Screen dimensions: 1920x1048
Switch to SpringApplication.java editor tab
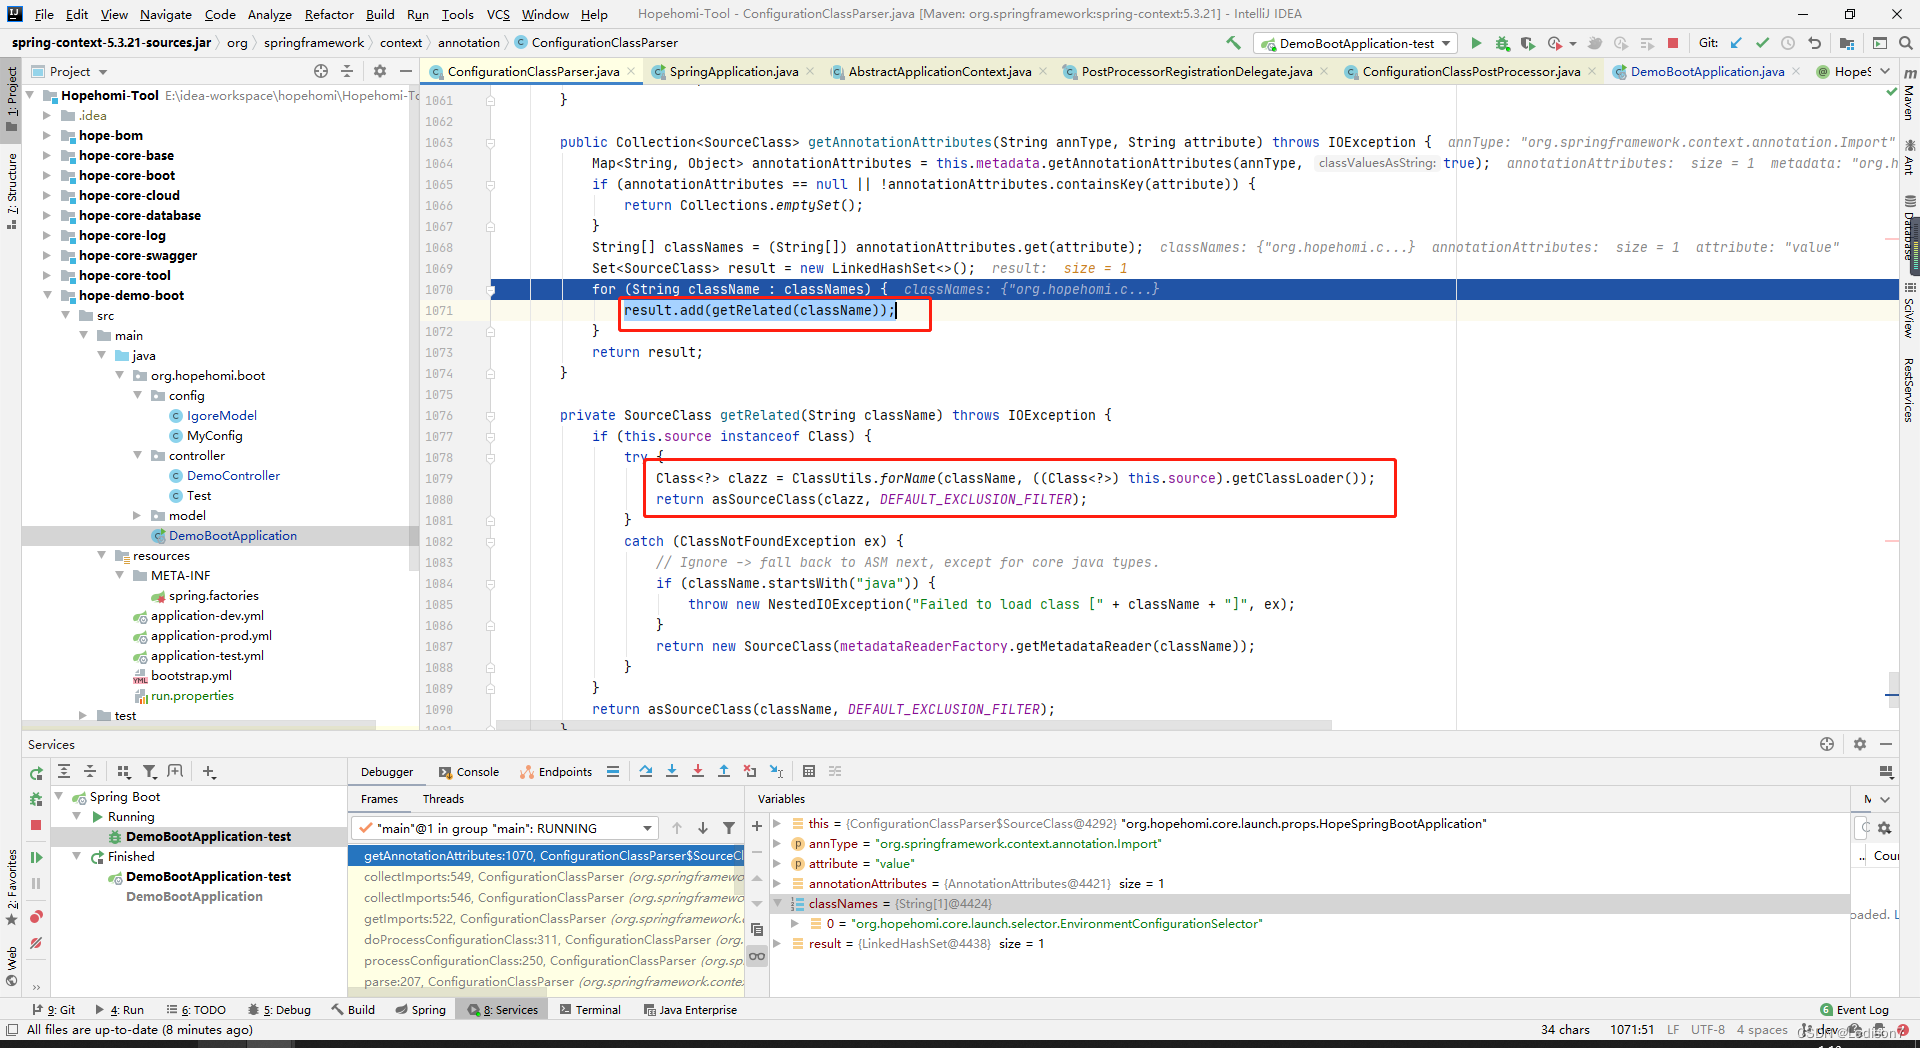coord(733,72)
